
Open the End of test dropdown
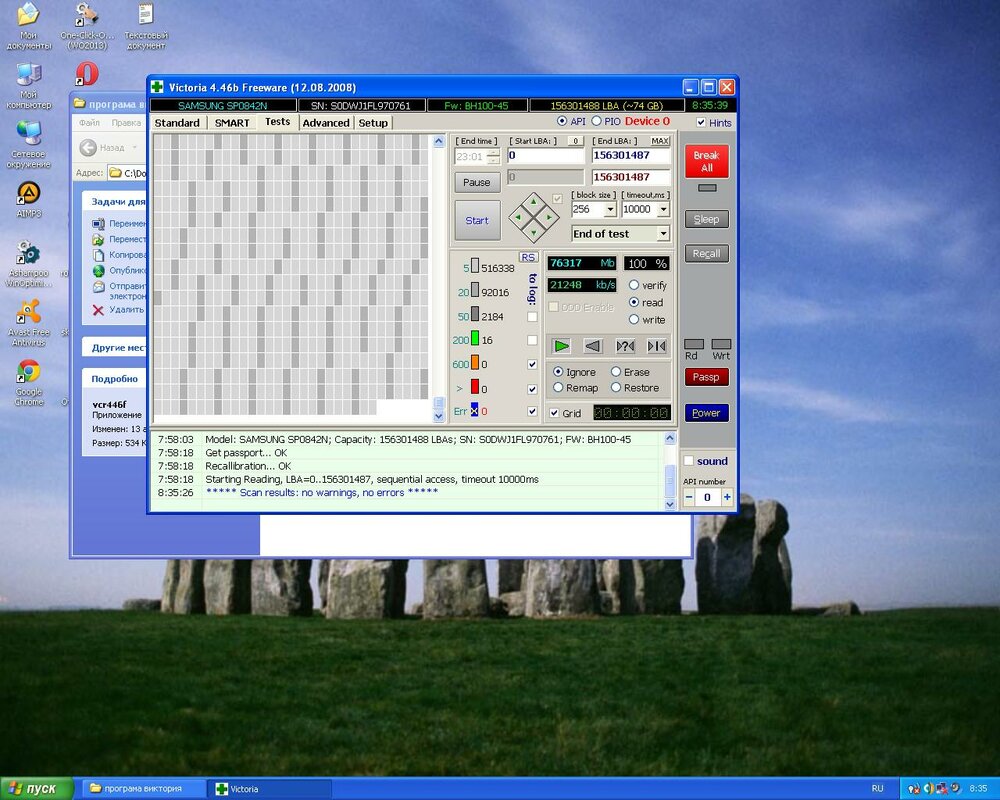click(662, 232)
